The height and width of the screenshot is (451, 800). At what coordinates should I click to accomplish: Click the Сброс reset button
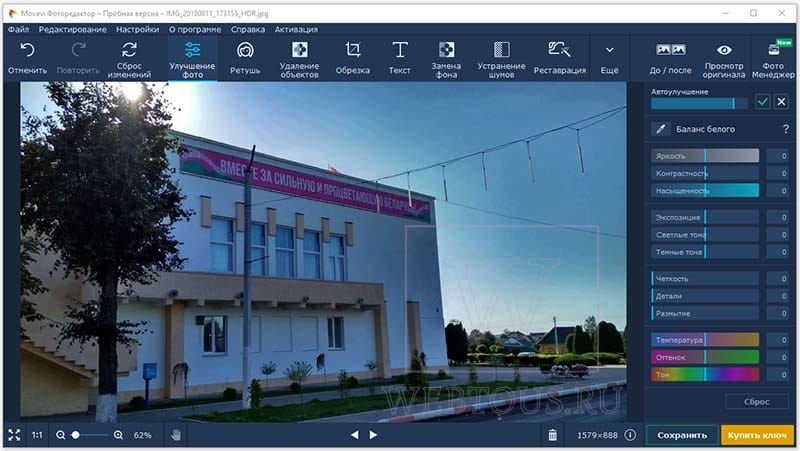pyautogui.click(x=757, y=402)
